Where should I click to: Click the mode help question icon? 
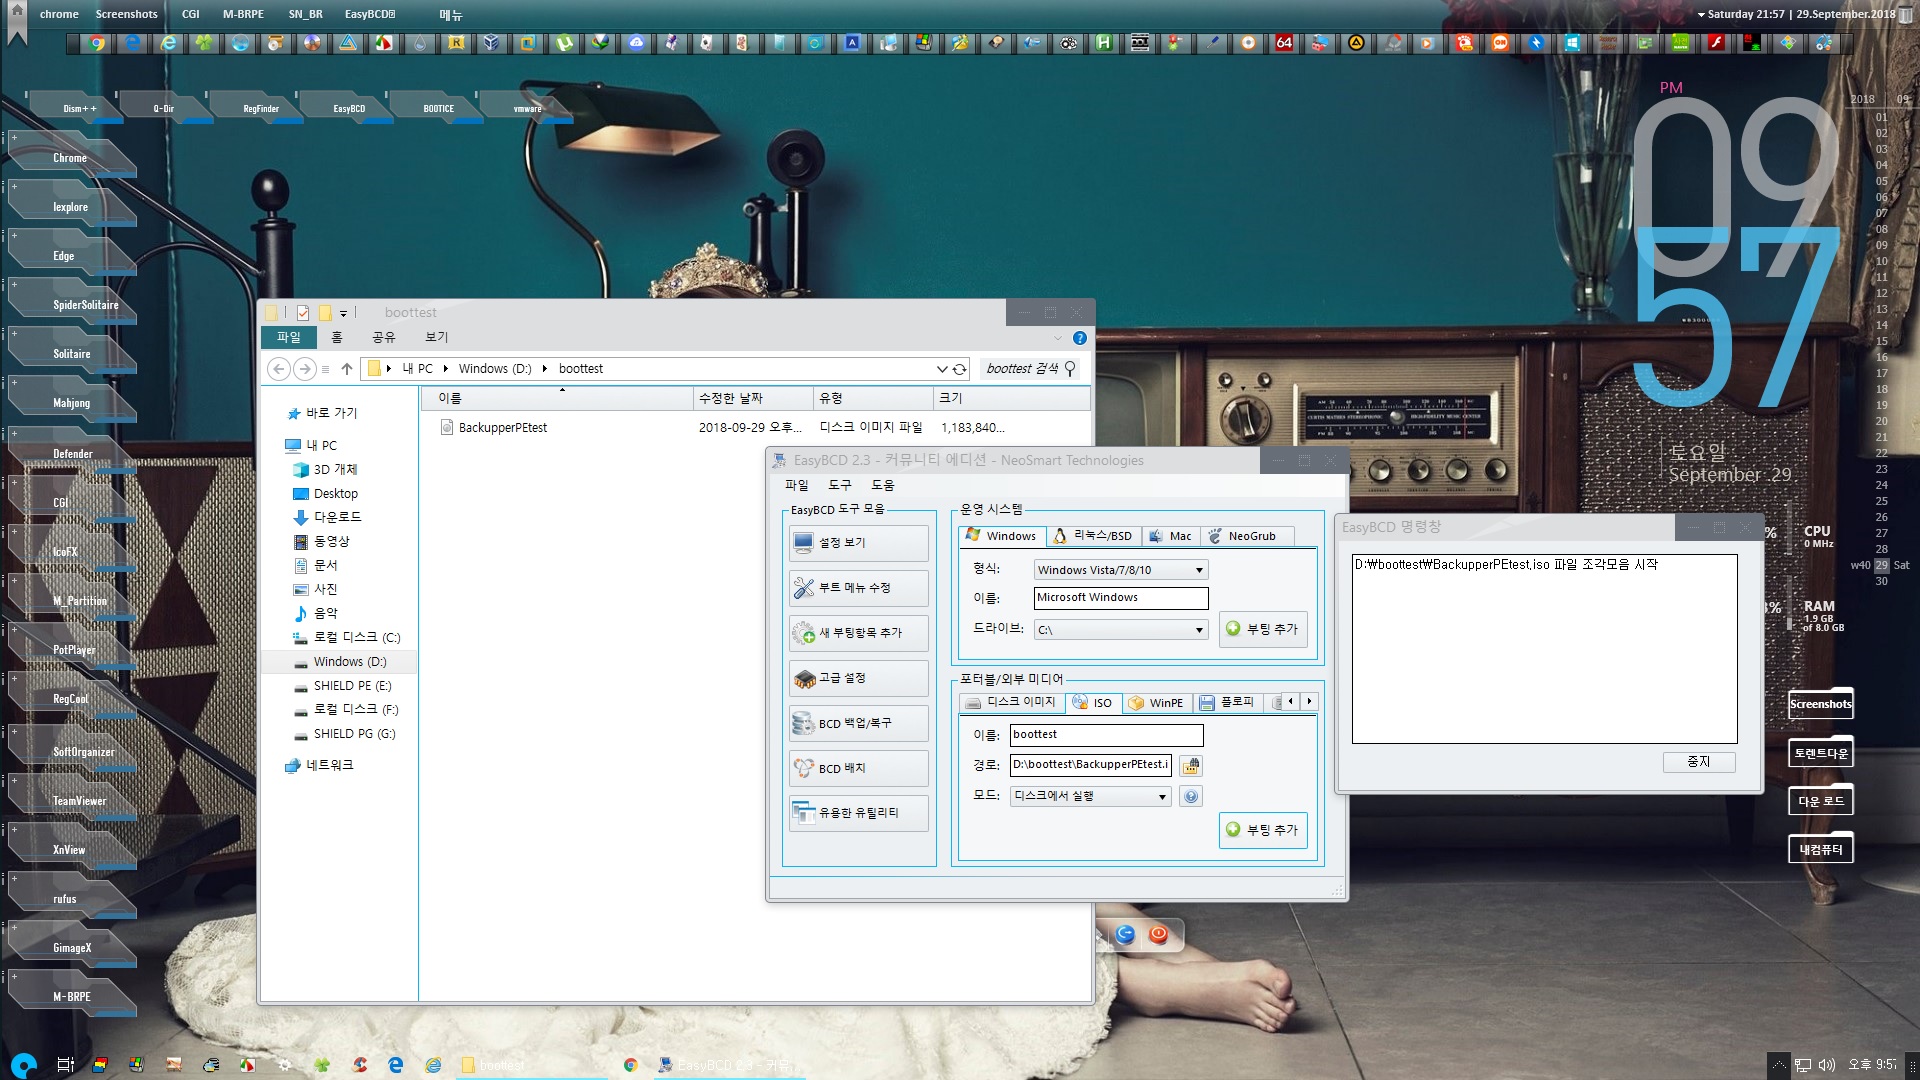click(x=1190, y=797)
